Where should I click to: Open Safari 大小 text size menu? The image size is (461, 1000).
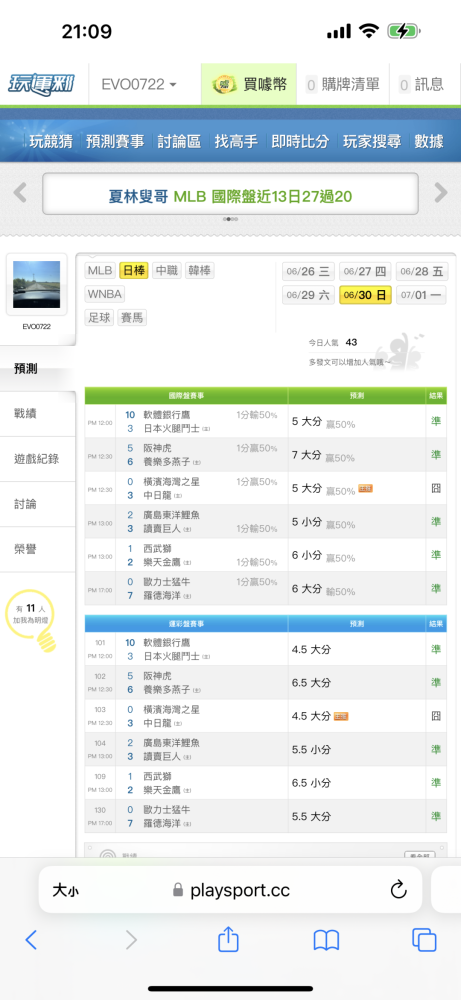[x=66, y=890]
